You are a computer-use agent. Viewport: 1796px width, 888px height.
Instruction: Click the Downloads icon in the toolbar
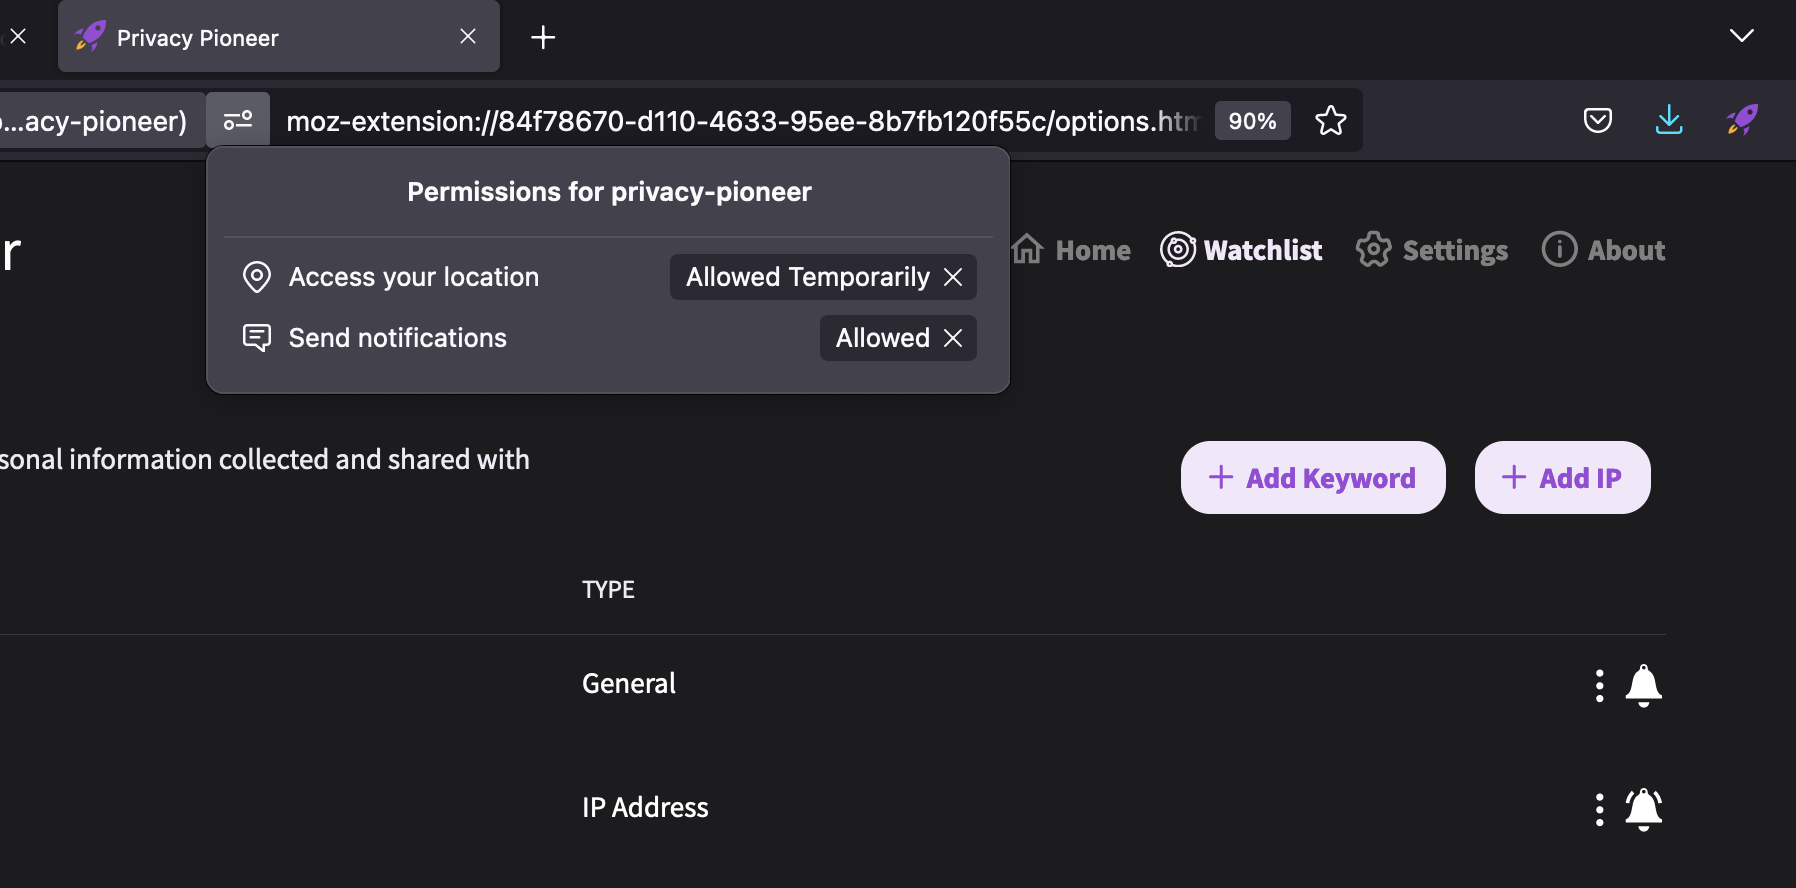[x=1668, y=120]
